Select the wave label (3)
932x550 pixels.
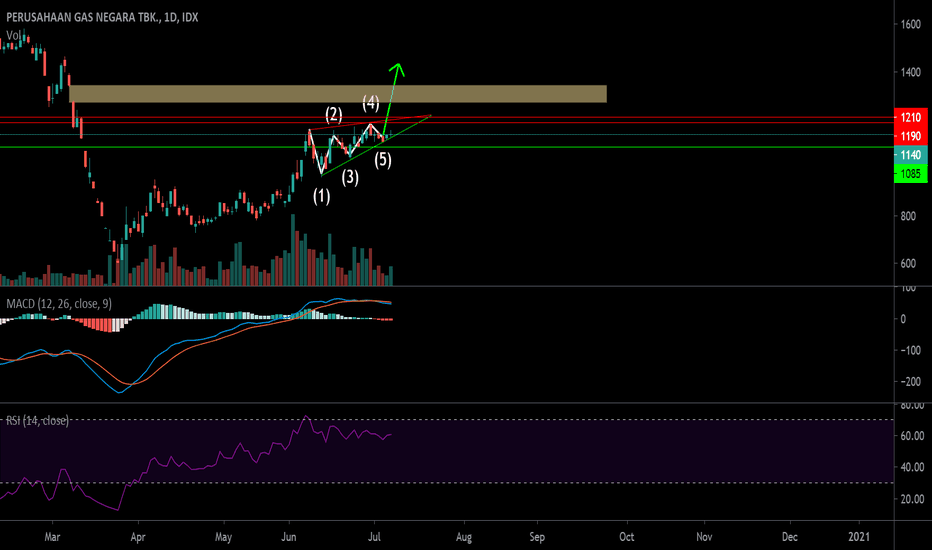point(350,177)
